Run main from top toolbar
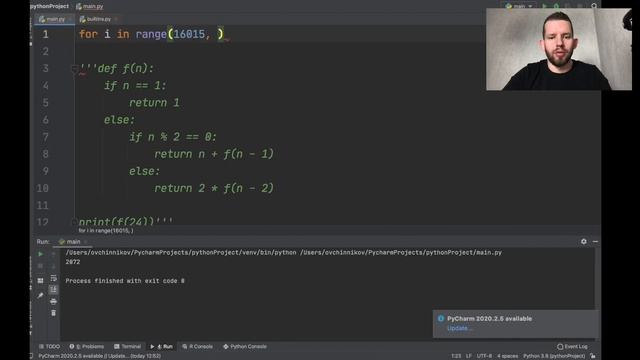The image size is (640, 360). [544, 6]
